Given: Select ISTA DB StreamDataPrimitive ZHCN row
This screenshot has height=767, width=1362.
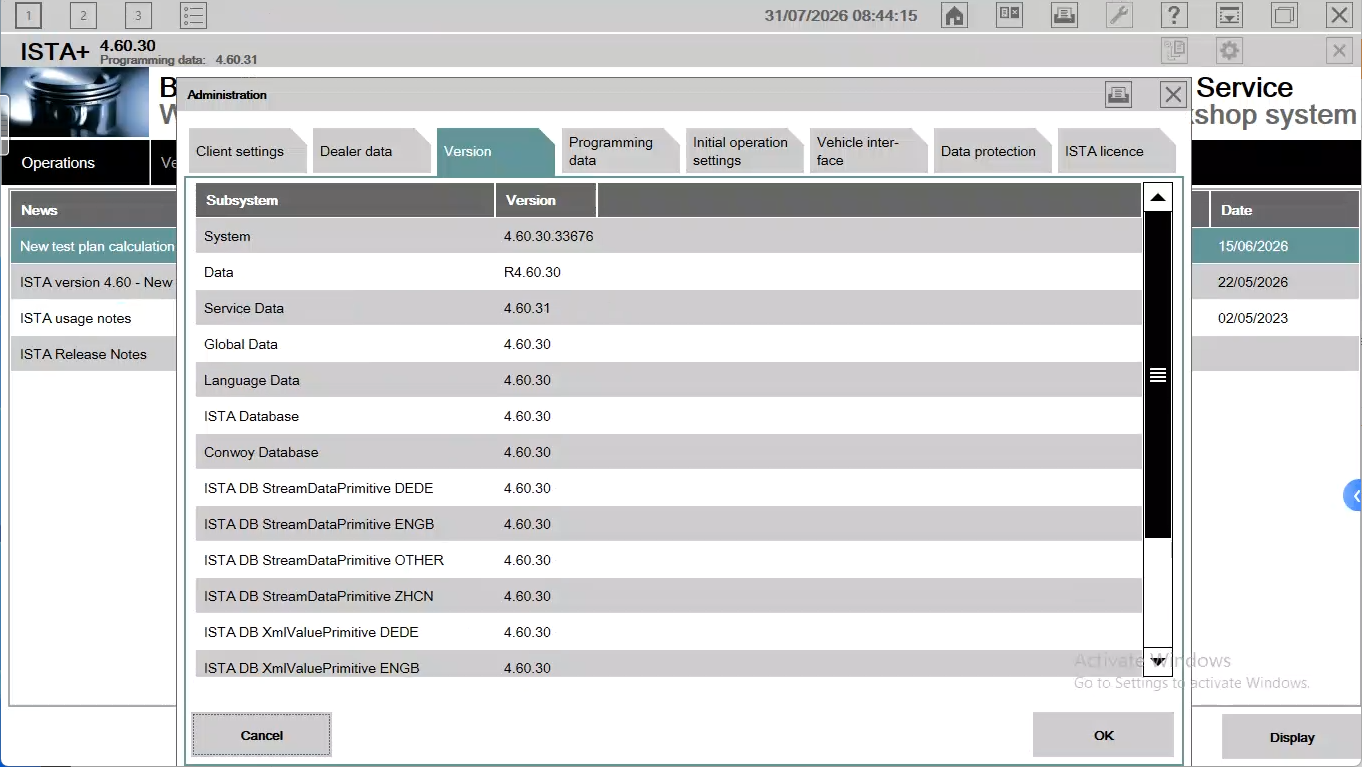Looking at the screenshot, I should tap(669, 596).
